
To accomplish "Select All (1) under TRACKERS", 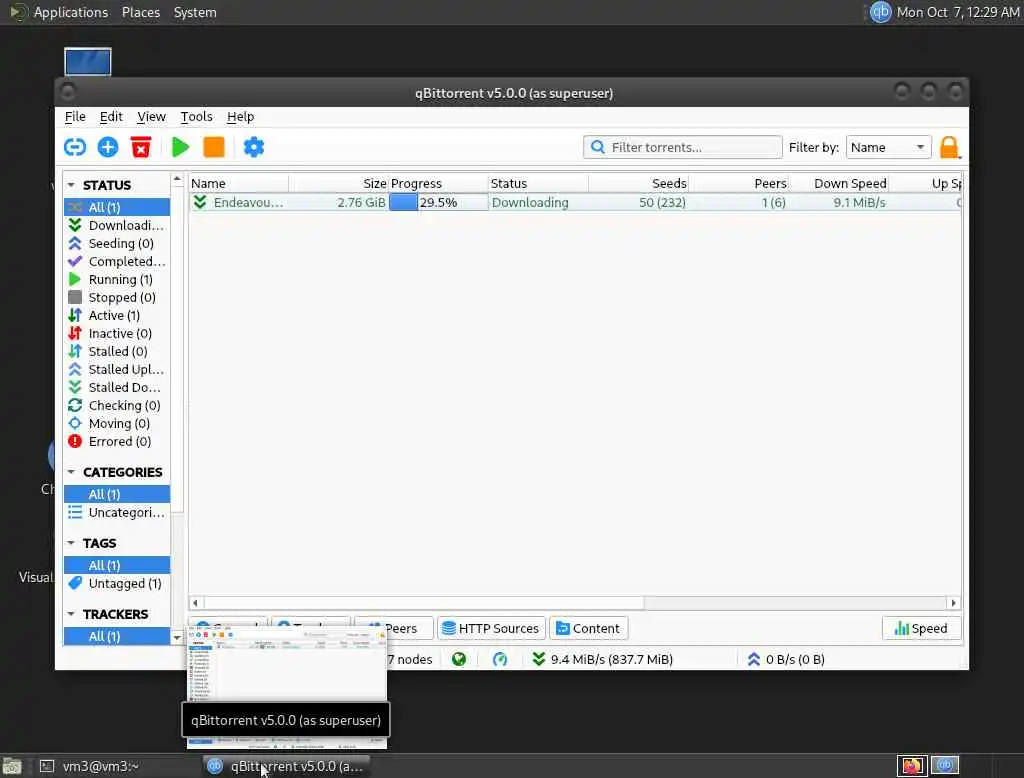I will pos(117,636).
